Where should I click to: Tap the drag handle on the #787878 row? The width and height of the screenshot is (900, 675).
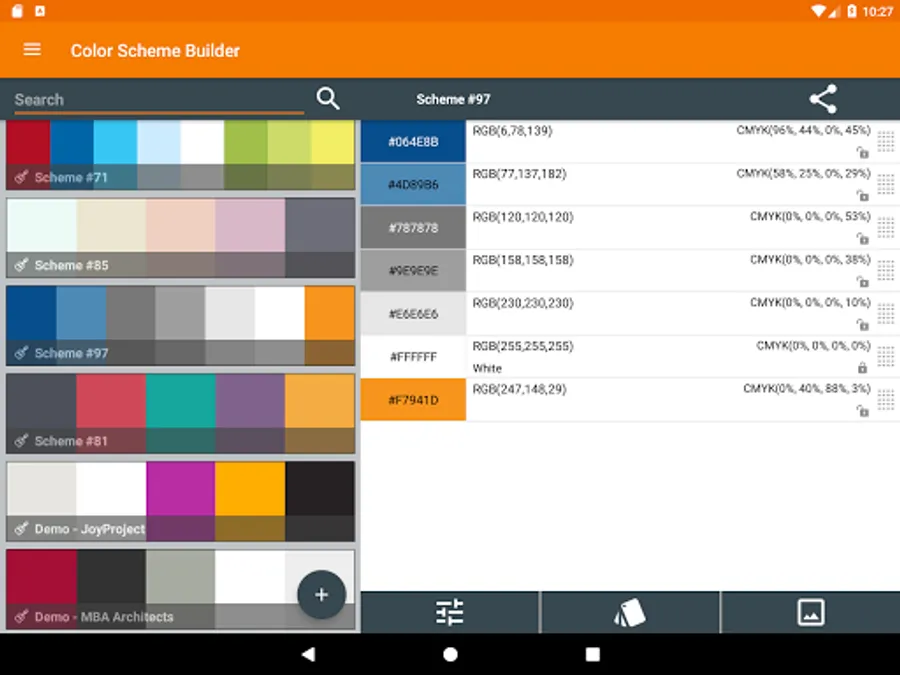[x=886, y=227]
